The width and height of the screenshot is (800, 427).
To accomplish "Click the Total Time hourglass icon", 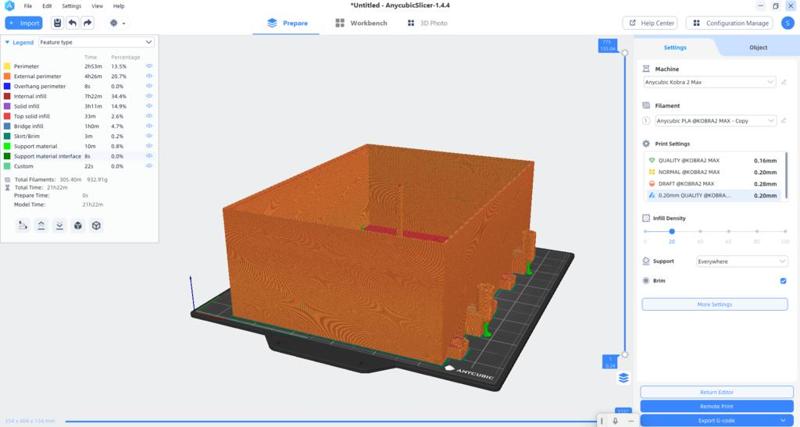I will pyautogui.click(x=7, y=188).
